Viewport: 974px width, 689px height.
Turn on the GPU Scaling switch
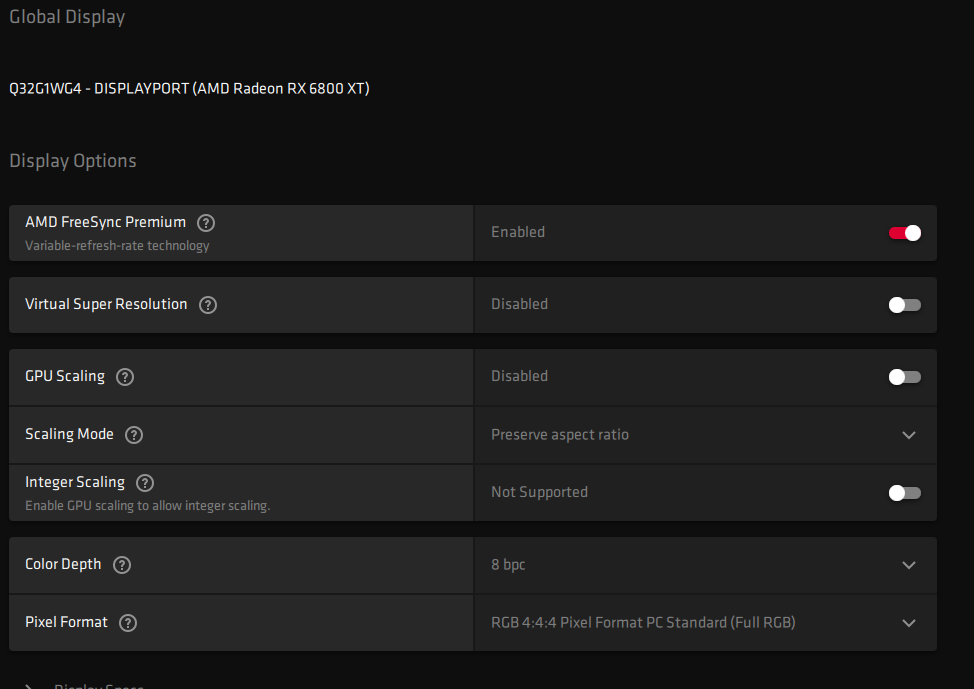coord(904,377)
